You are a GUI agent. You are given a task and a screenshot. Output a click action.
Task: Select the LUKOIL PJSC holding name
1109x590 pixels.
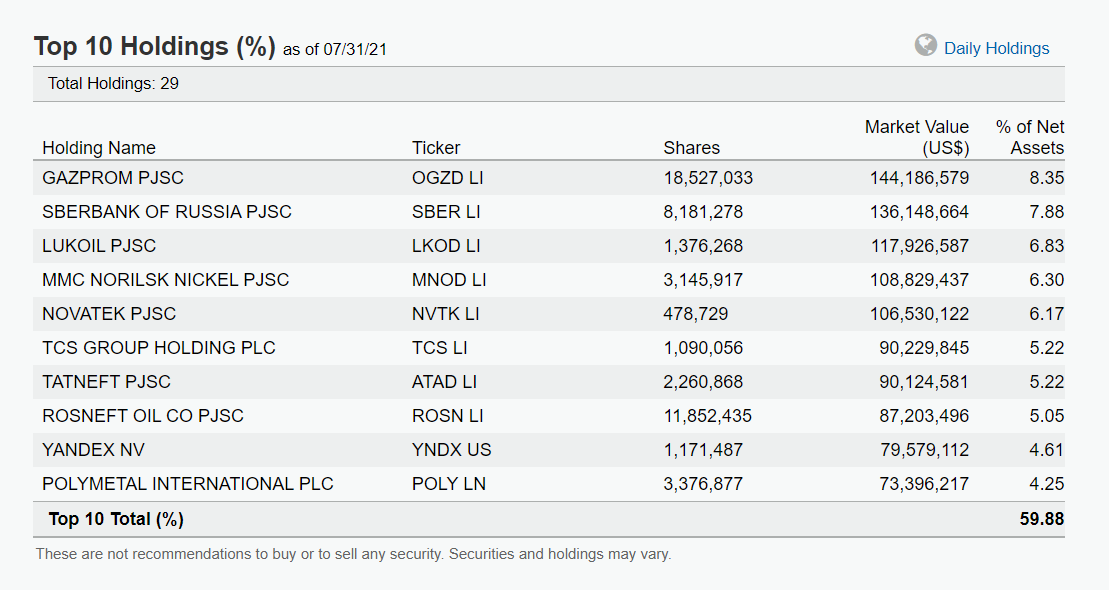(x=99, y=246)
